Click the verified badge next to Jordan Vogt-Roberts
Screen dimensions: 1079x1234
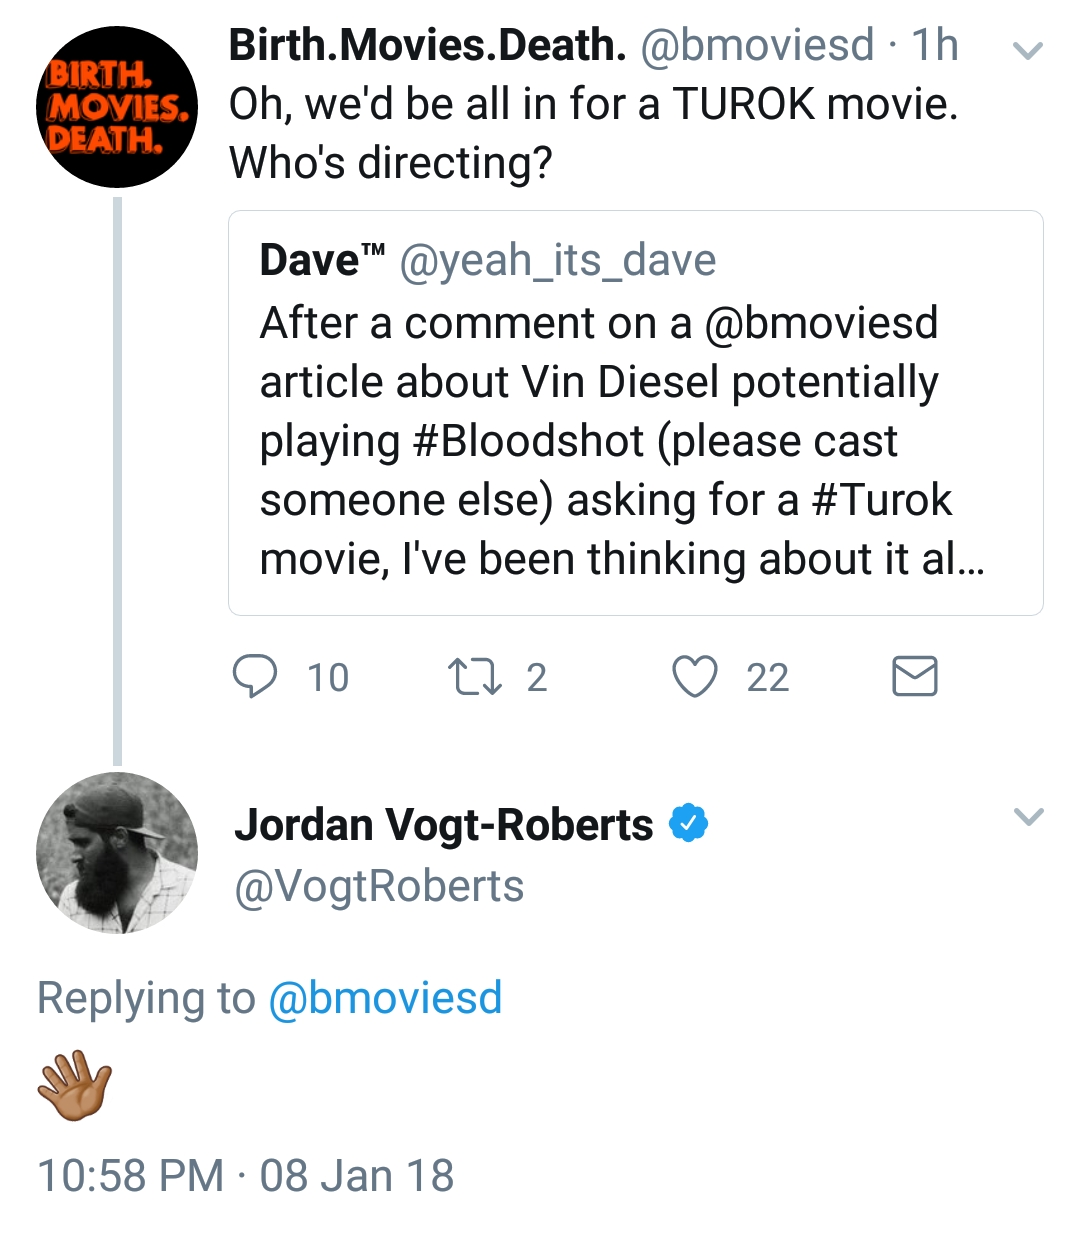click(x=690, y=823)
